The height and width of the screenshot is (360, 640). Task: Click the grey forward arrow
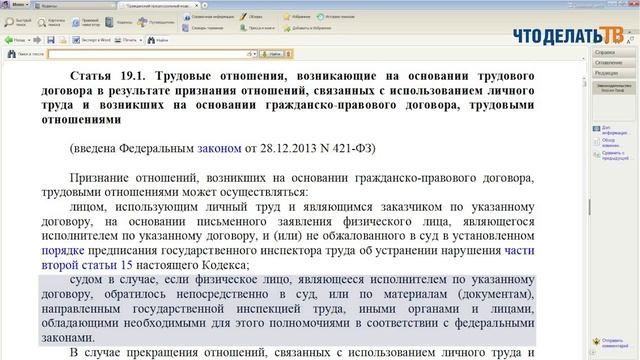[x=37, y=40]
